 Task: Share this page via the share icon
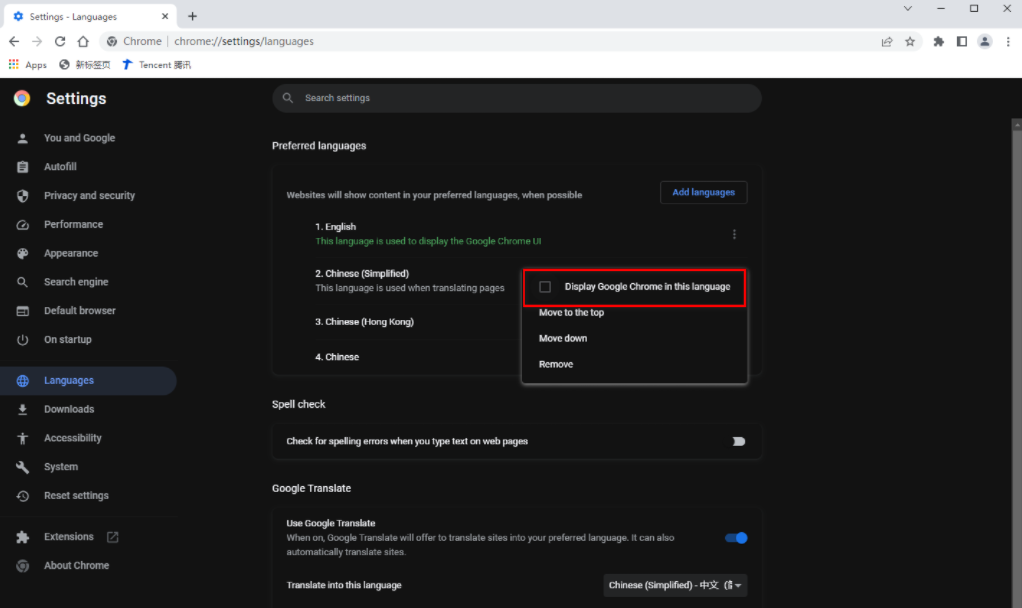(886, 41)
